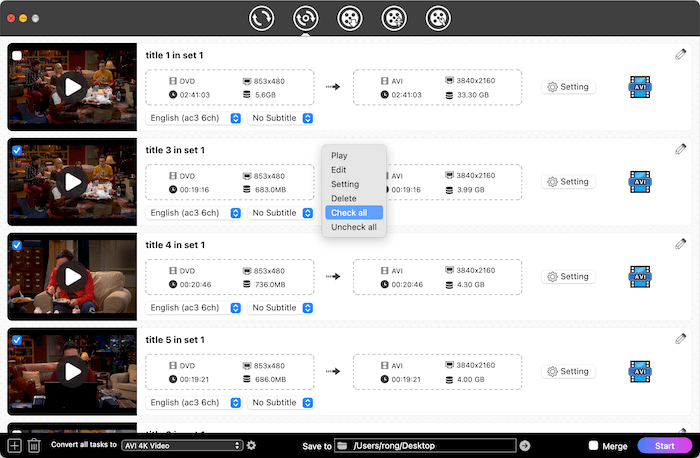
Task: Uncheck the checkbox for title 4 in set 1
Action: pyautogui.click(x=17, y=245)
